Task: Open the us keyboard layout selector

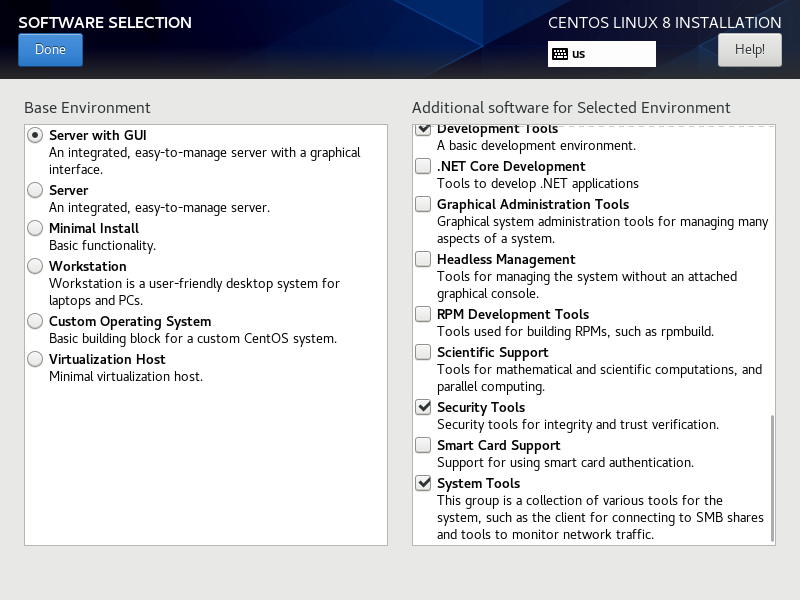Action: pyautogui.click(x=602, y=54)
